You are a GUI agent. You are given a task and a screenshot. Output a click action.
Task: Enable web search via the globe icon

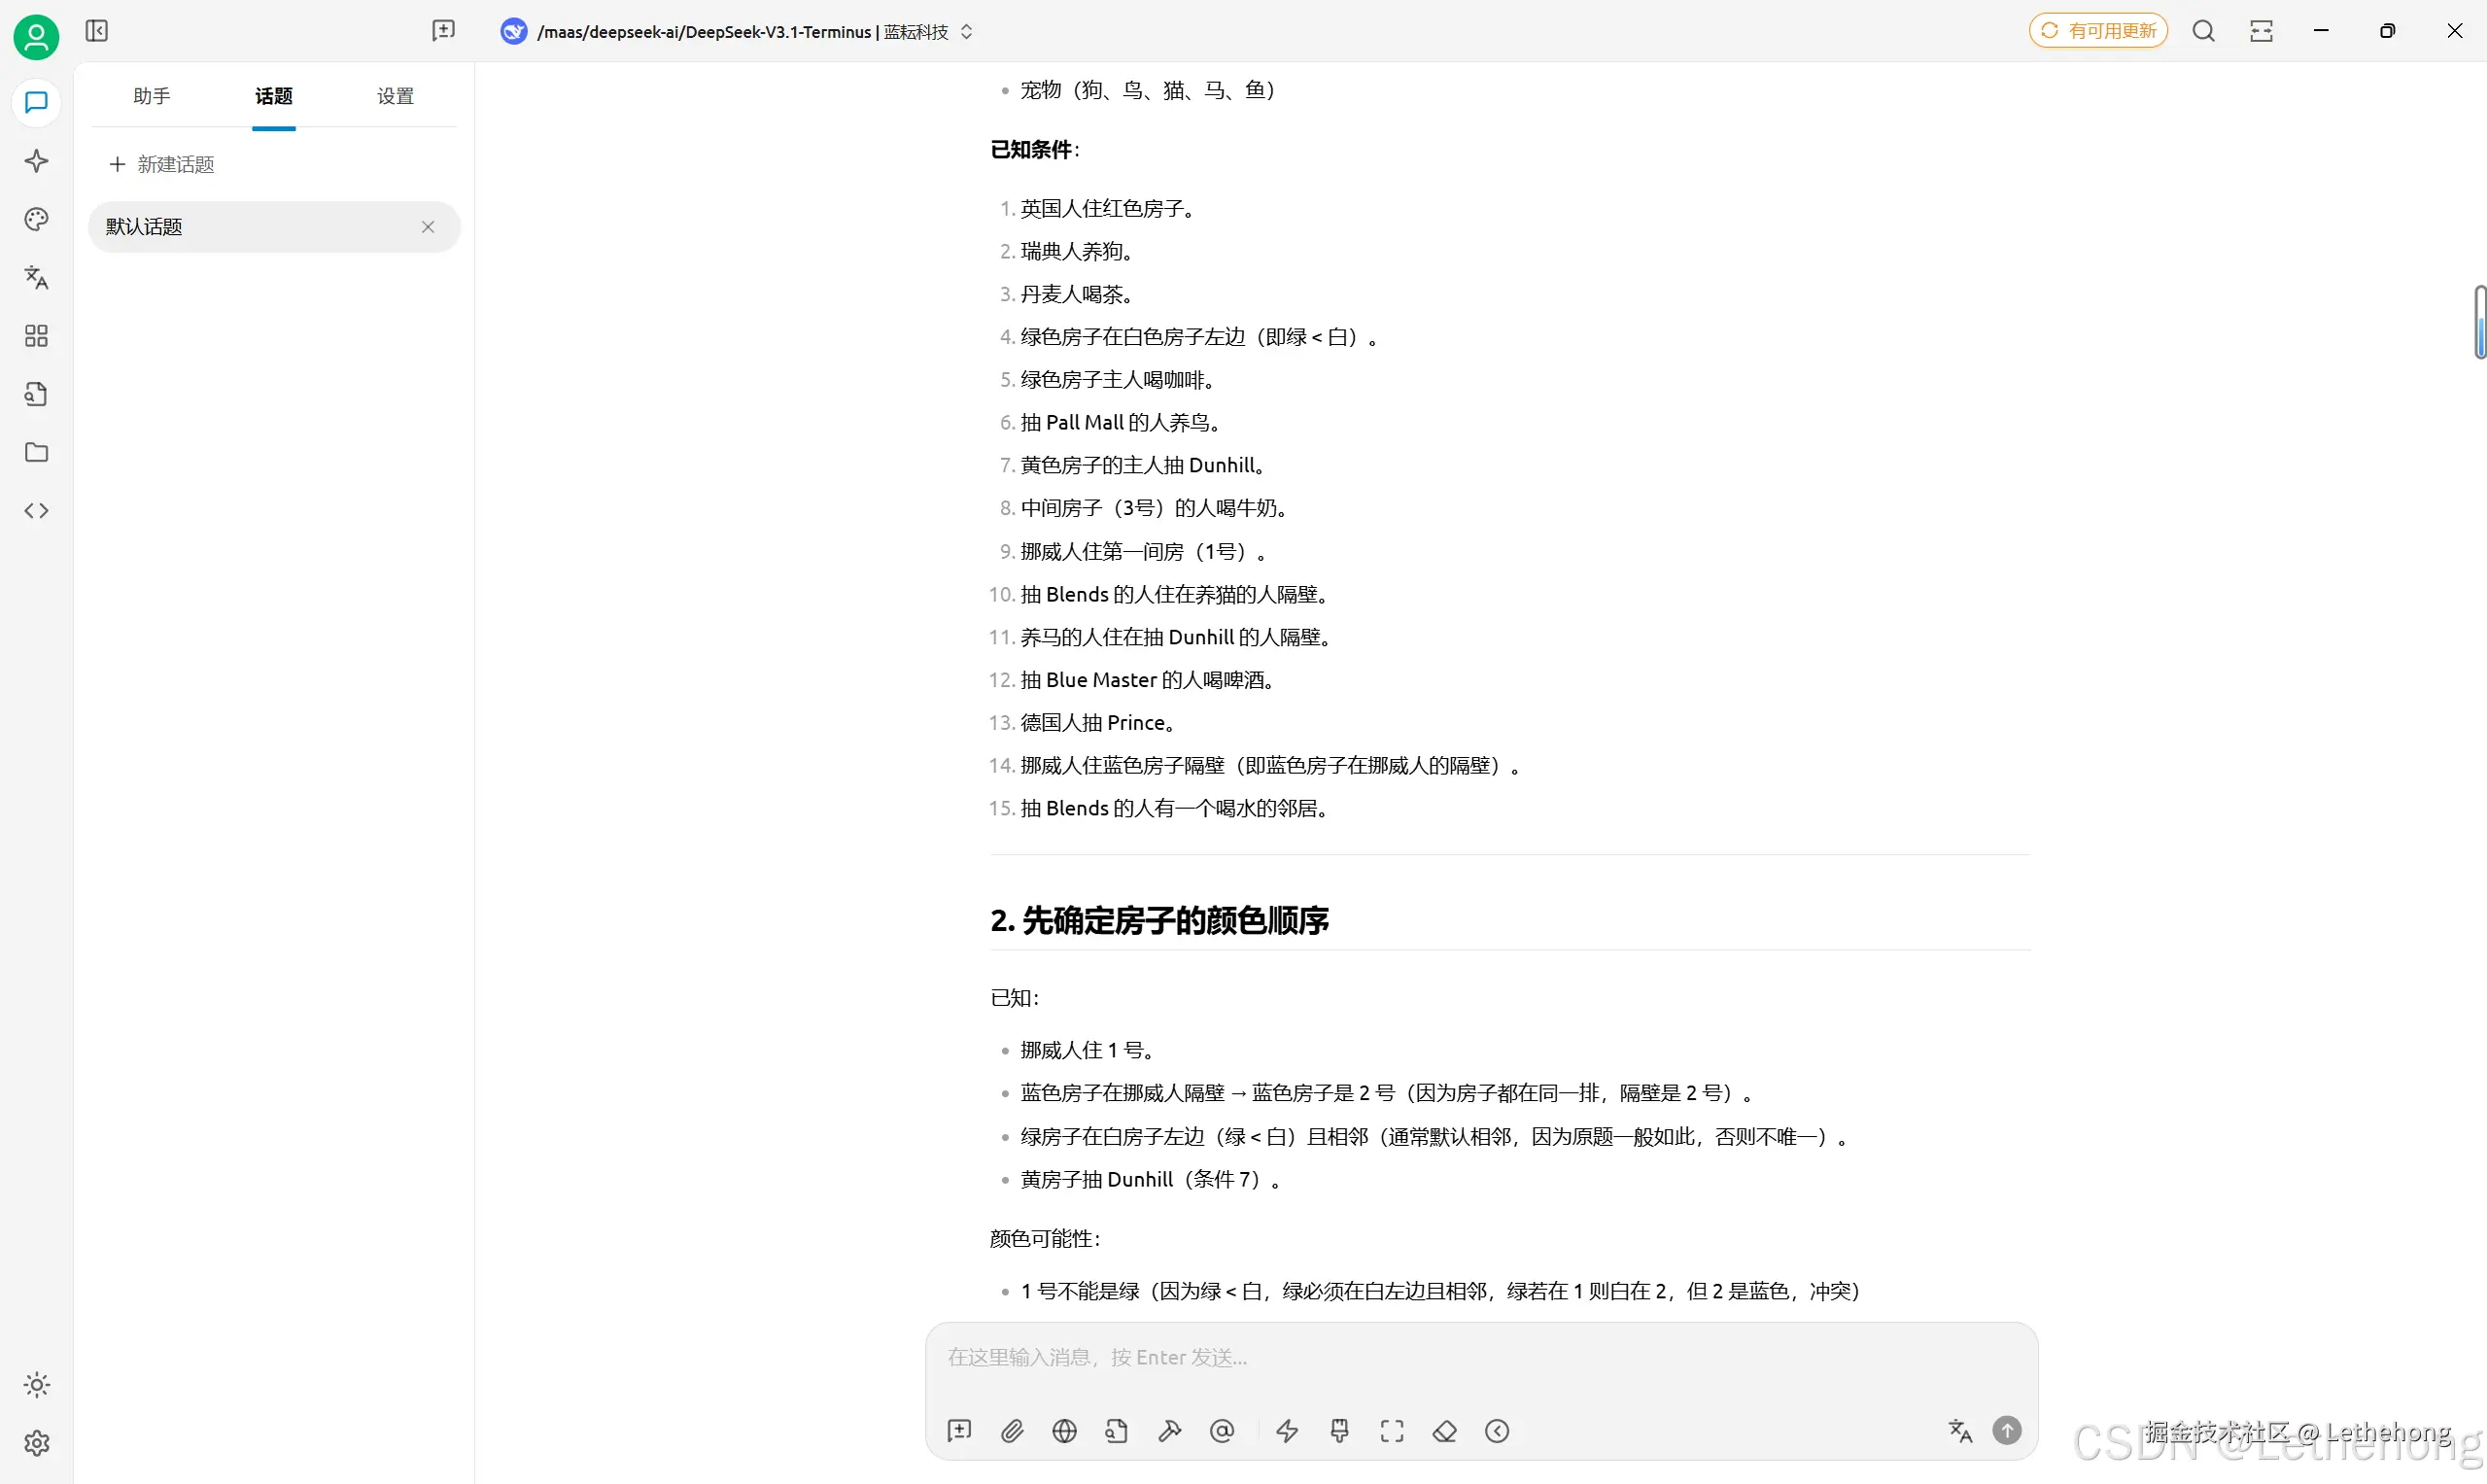(x=1064, y=1430)
